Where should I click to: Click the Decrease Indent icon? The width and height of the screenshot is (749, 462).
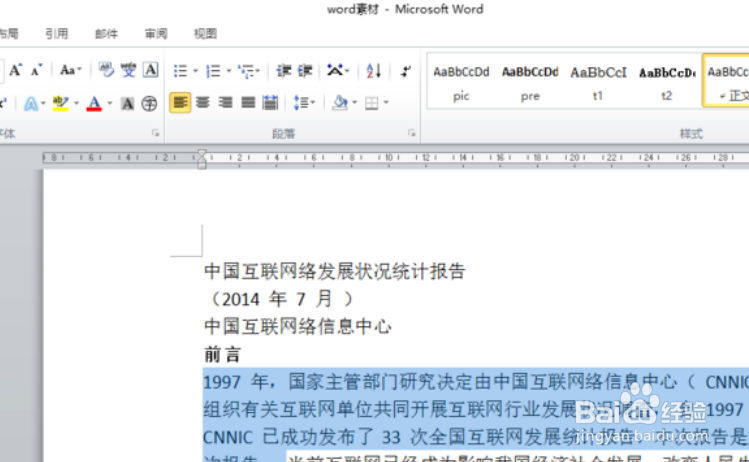pos(284,71)
